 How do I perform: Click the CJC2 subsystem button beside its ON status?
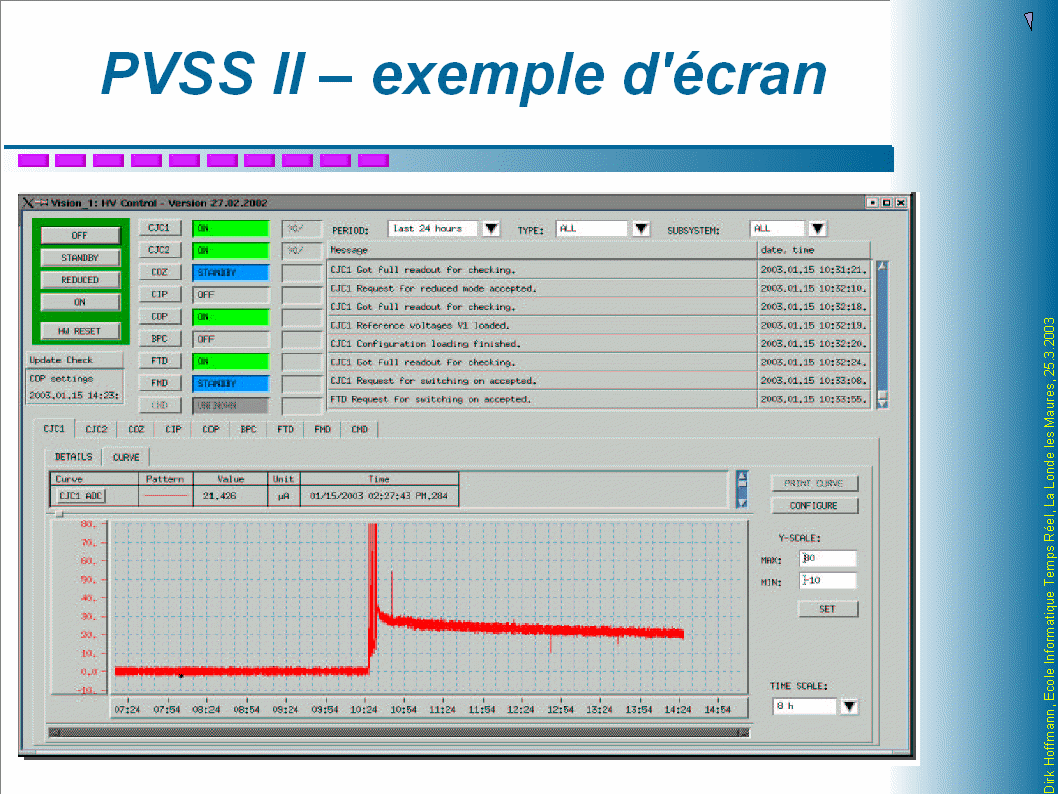(x=159, y=250)
